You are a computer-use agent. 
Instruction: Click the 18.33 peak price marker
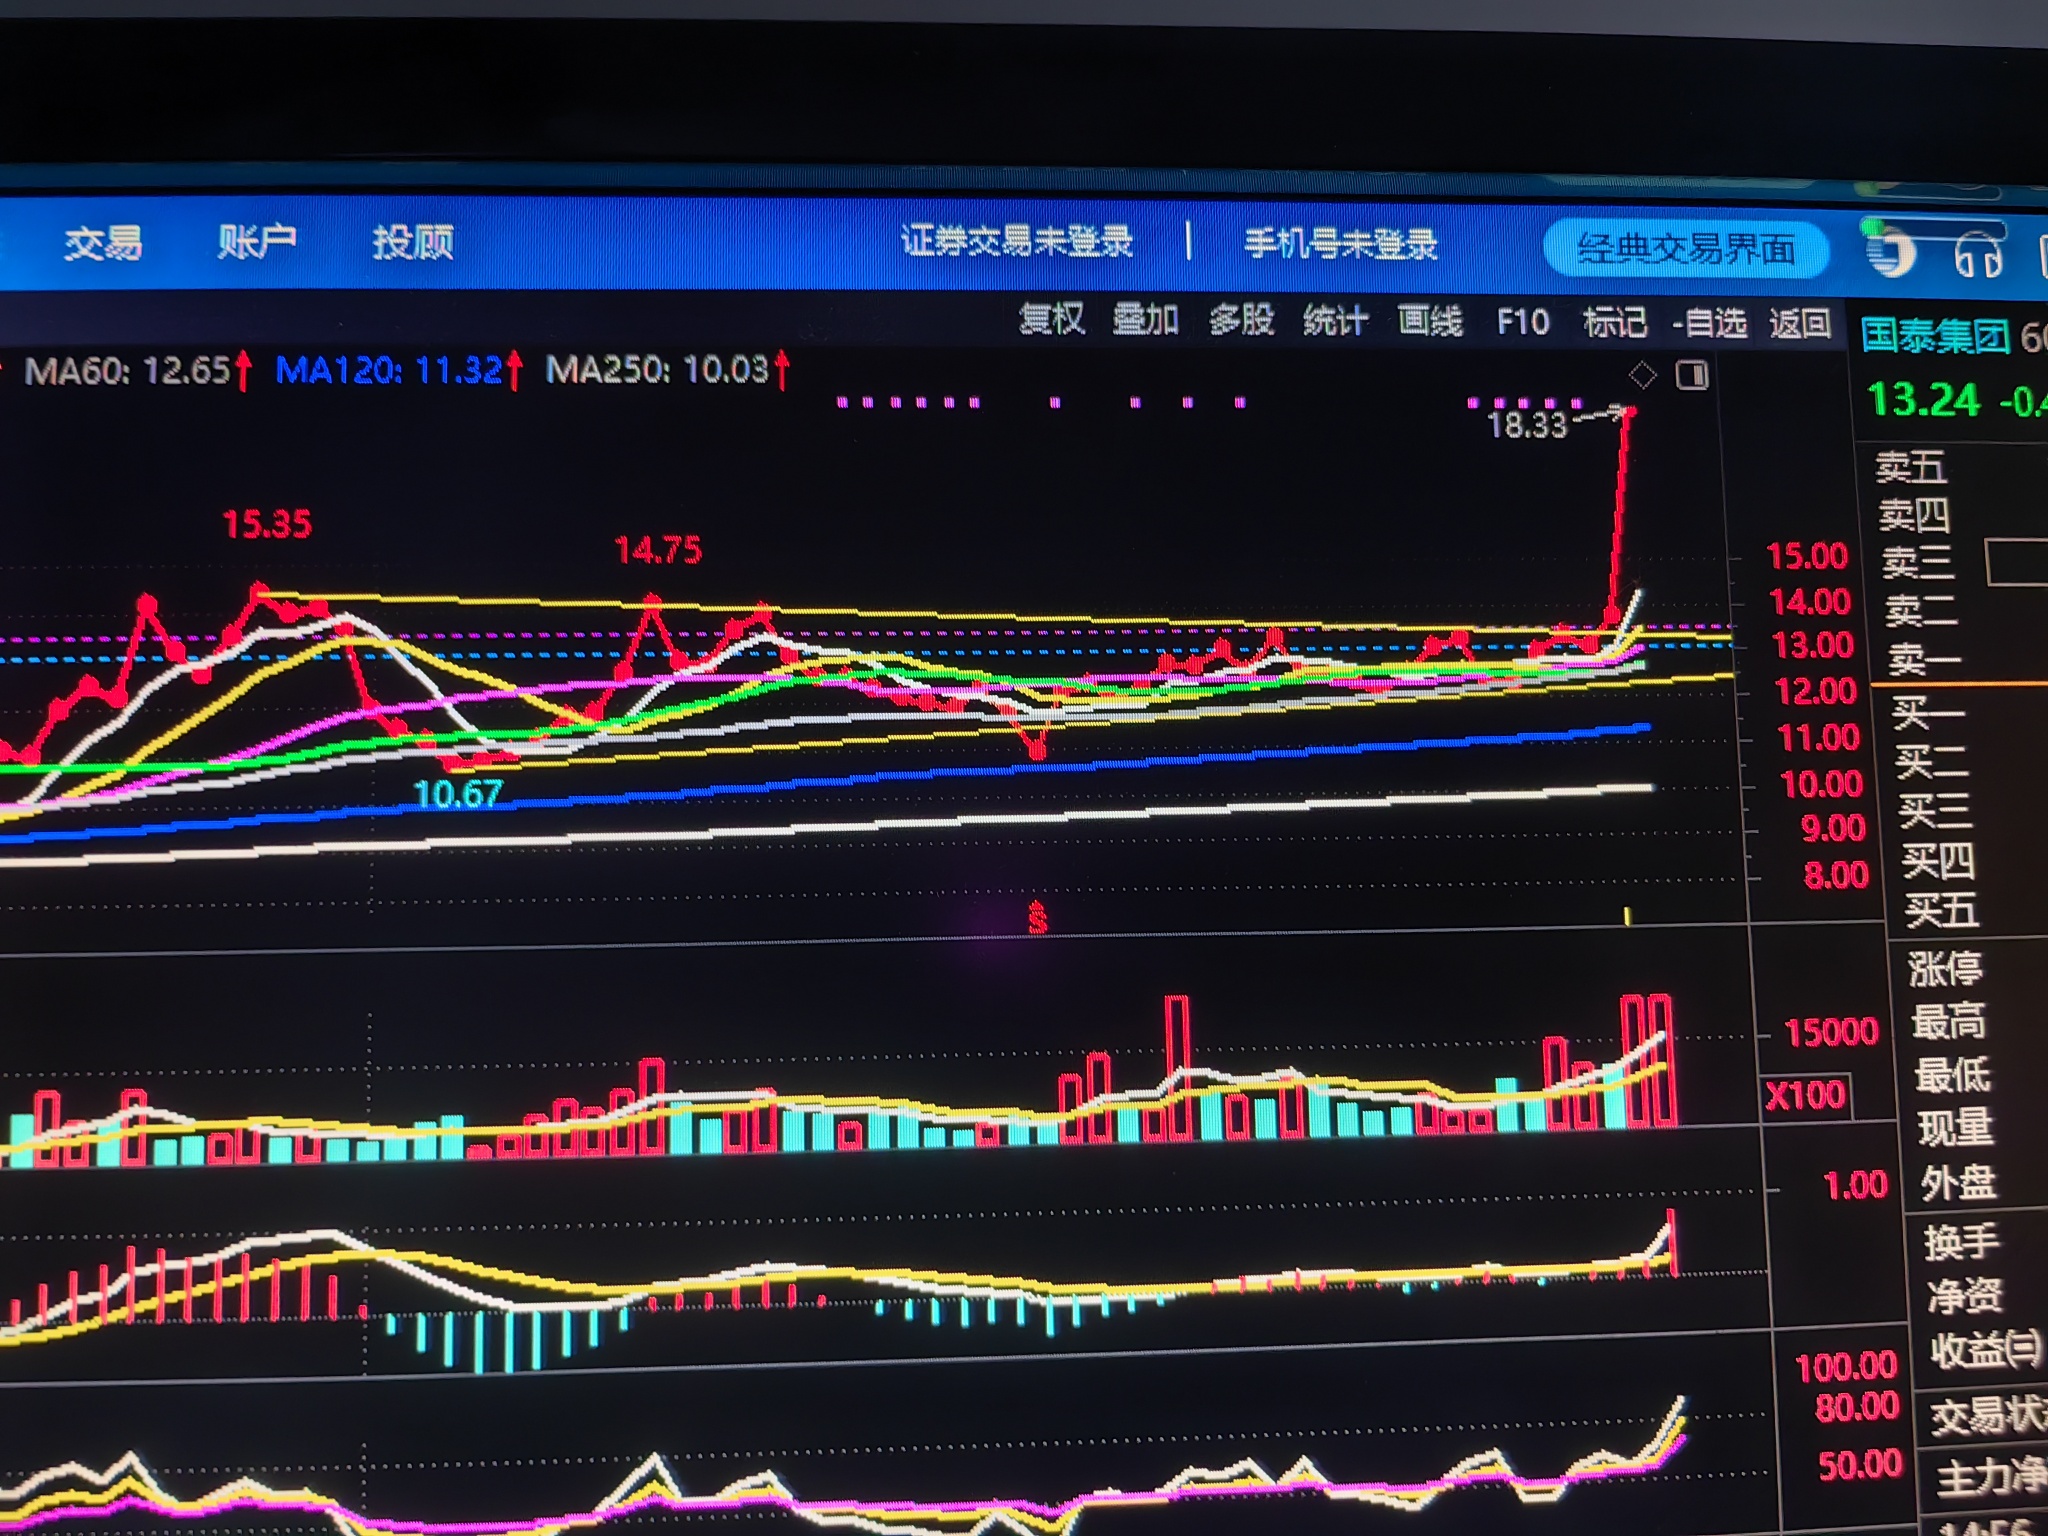[x=1527, y=425]
